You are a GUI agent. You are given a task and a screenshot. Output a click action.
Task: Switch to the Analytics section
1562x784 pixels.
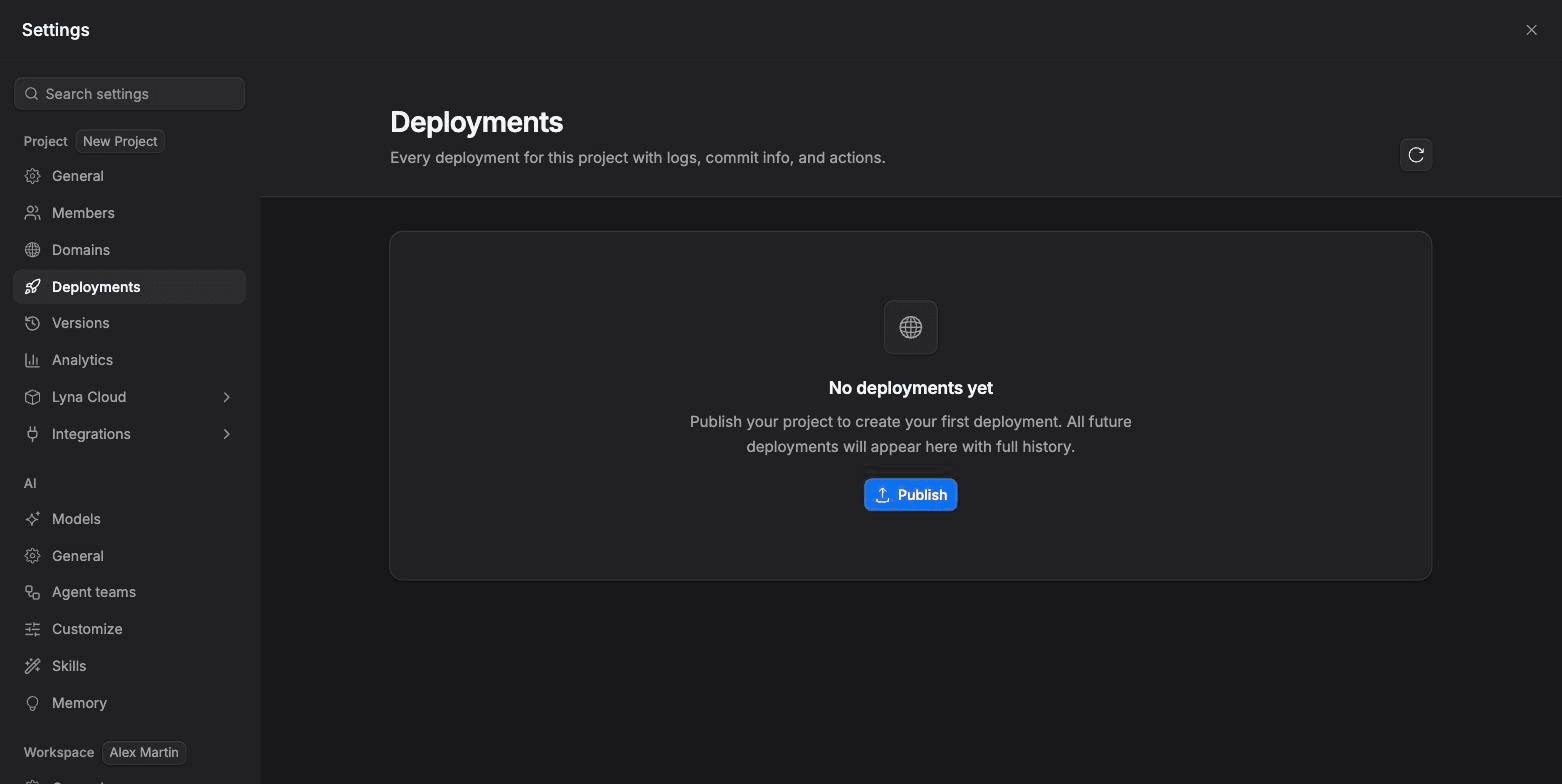coord(130,360)
